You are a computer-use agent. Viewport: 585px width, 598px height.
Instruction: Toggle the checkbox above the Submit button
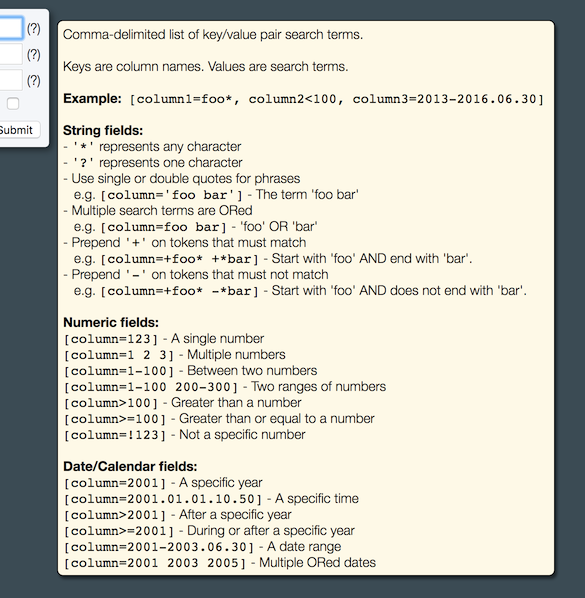[x=13, y=103]
